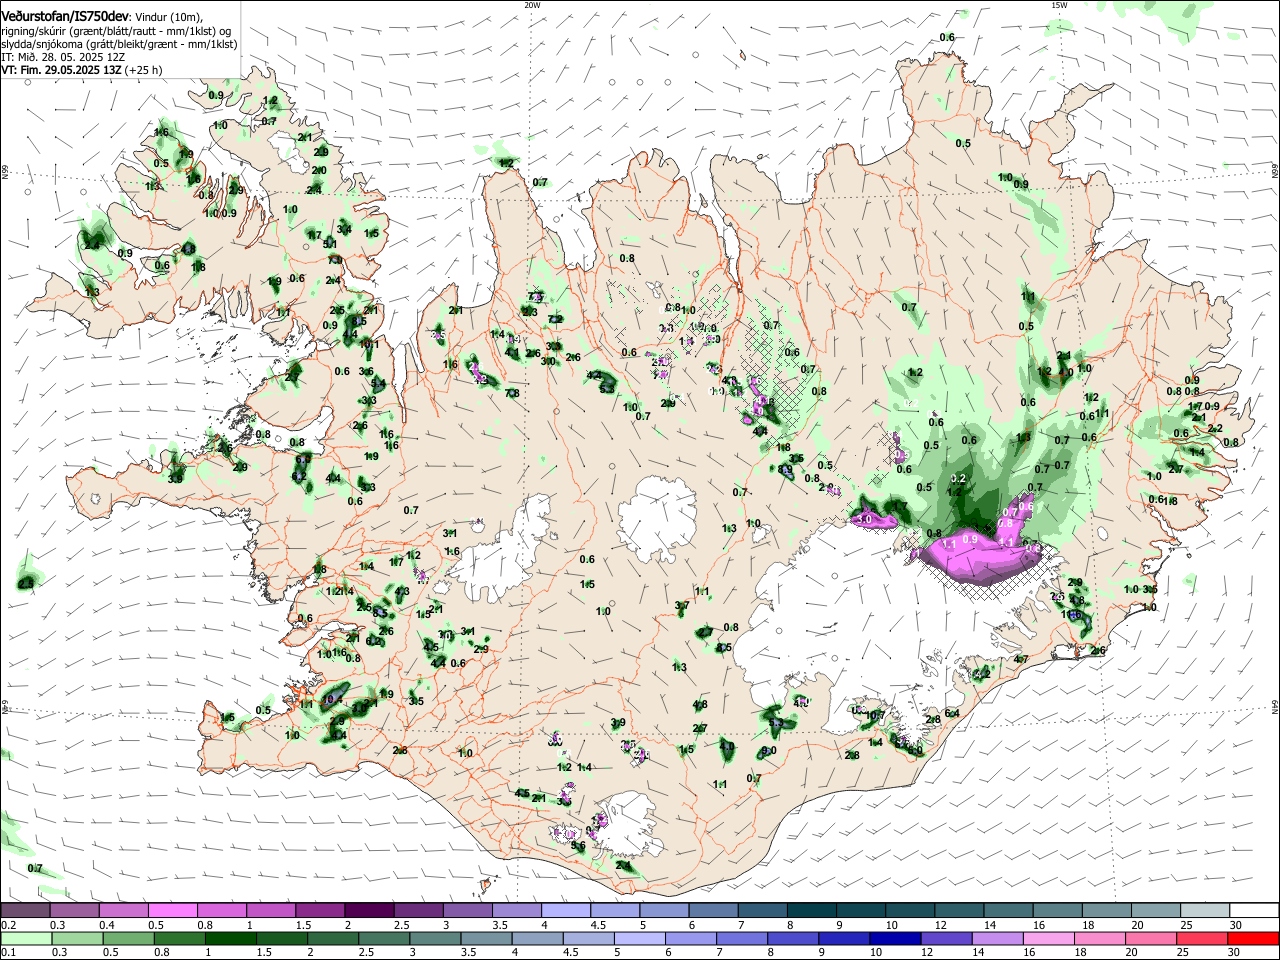
Task: Pick the white swatch ending the upper scale
Action: (x=1254, y=910)
